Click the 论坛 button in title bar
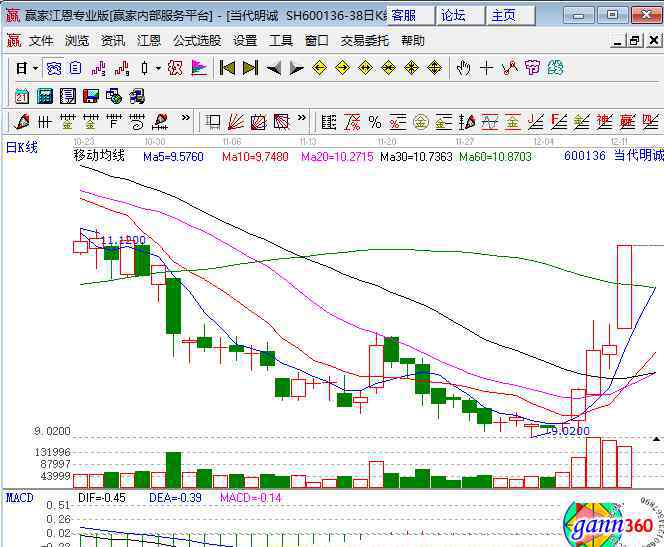The image size is (664, 547). (x=453, y=15)
